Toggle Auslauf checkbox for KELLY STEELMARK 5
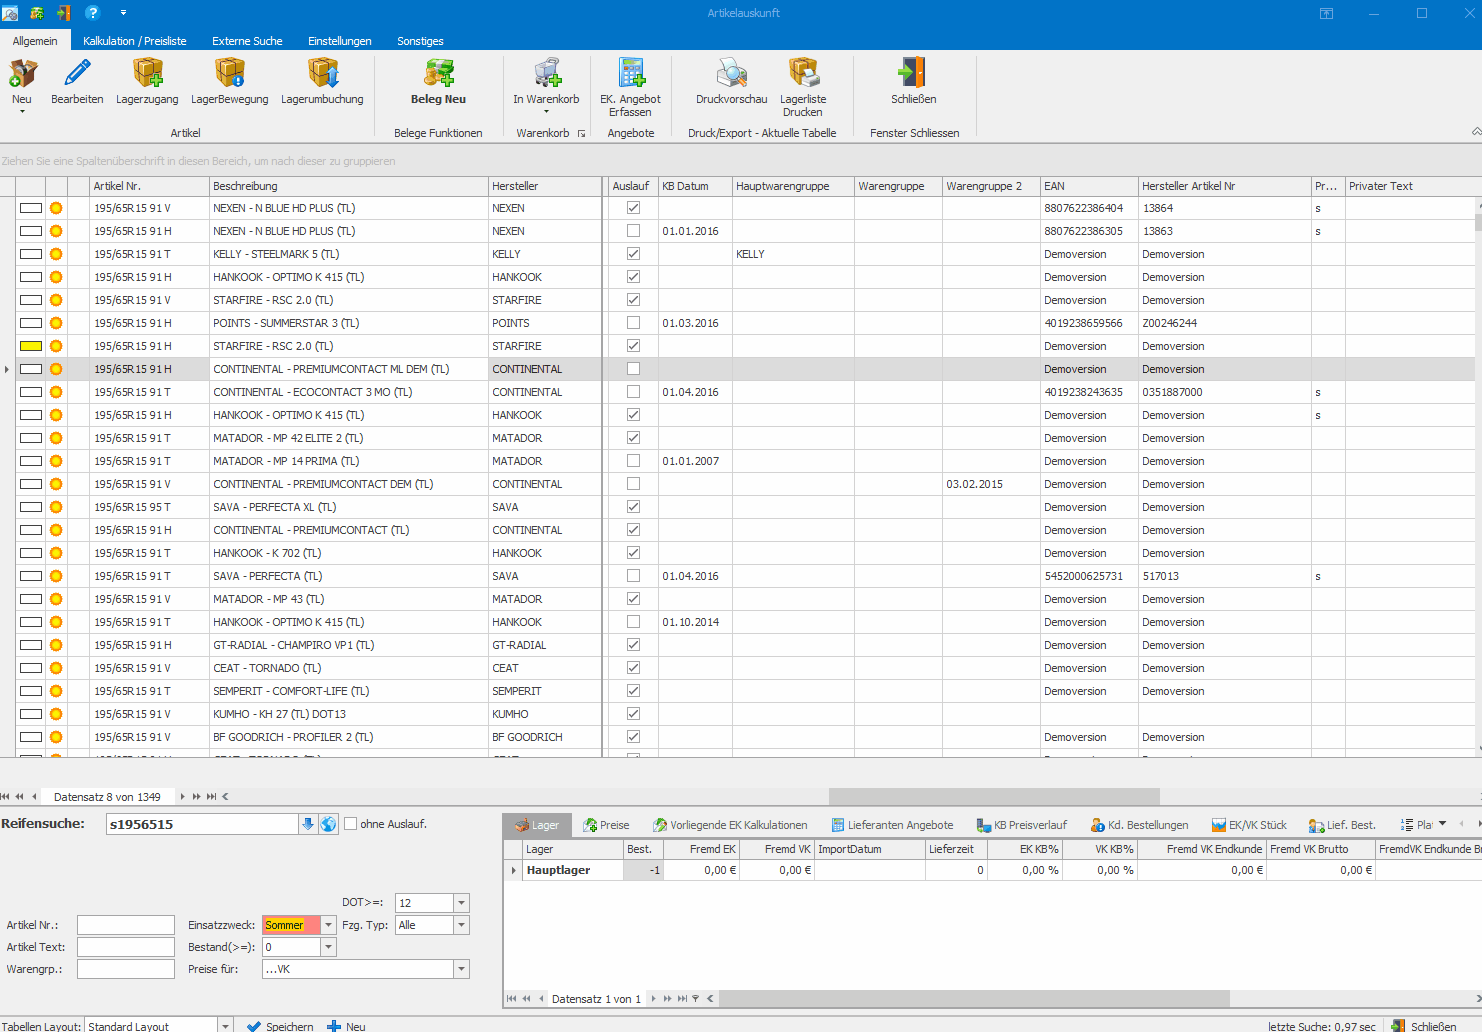The height and width of the screenshot is (1032, 1482). coord(633,254)
